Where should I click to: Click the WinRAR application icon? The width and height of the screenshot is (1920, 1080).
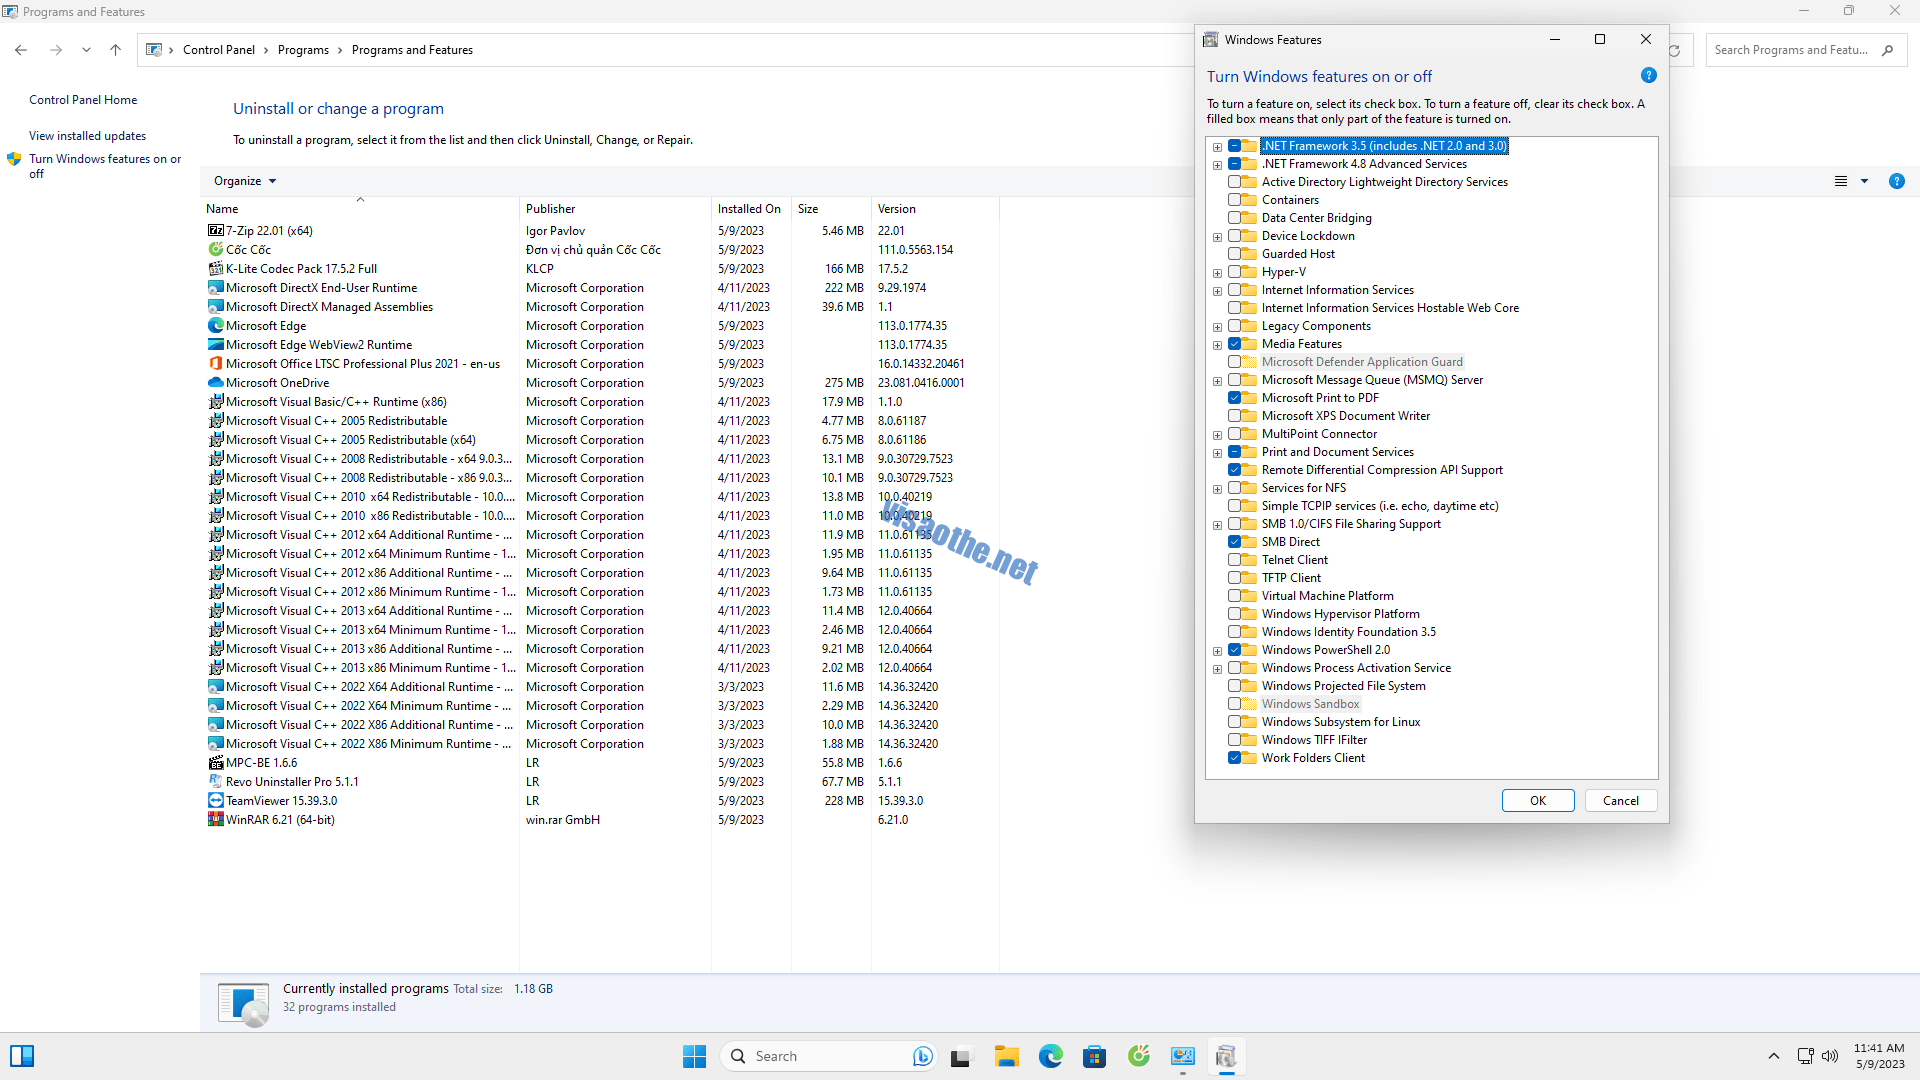pos(214,819)
